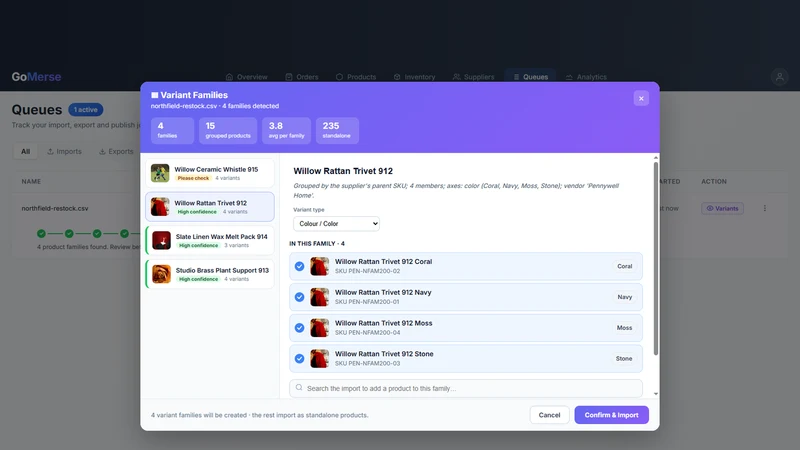Open the user profile avatar icon

(x=779, y=77)
